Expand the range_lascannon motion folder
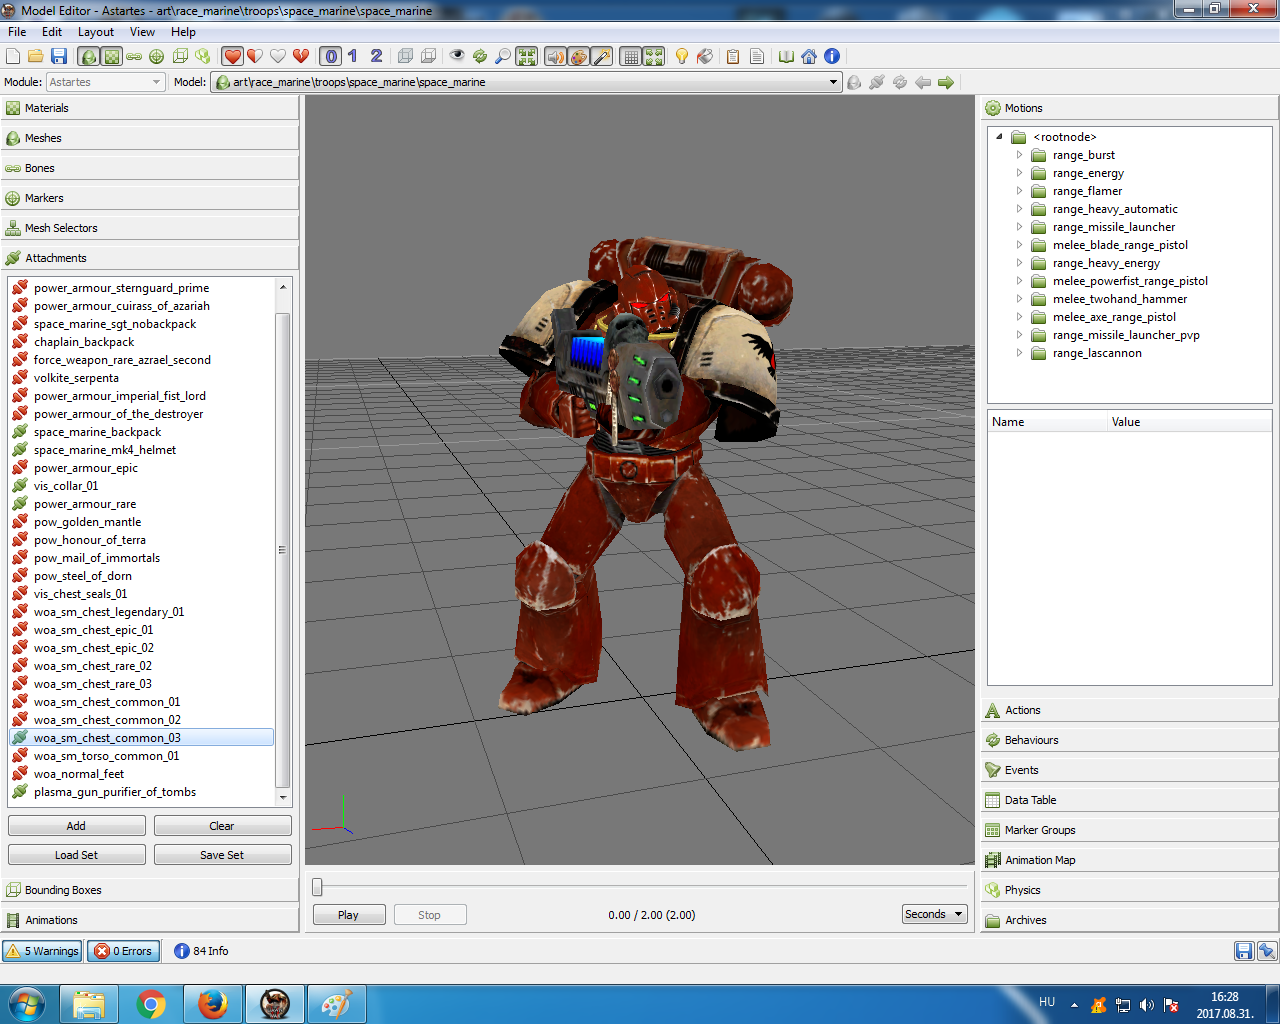Image resolution: width=1280 pixels, height=1024 pixels. pos(1019,353)
